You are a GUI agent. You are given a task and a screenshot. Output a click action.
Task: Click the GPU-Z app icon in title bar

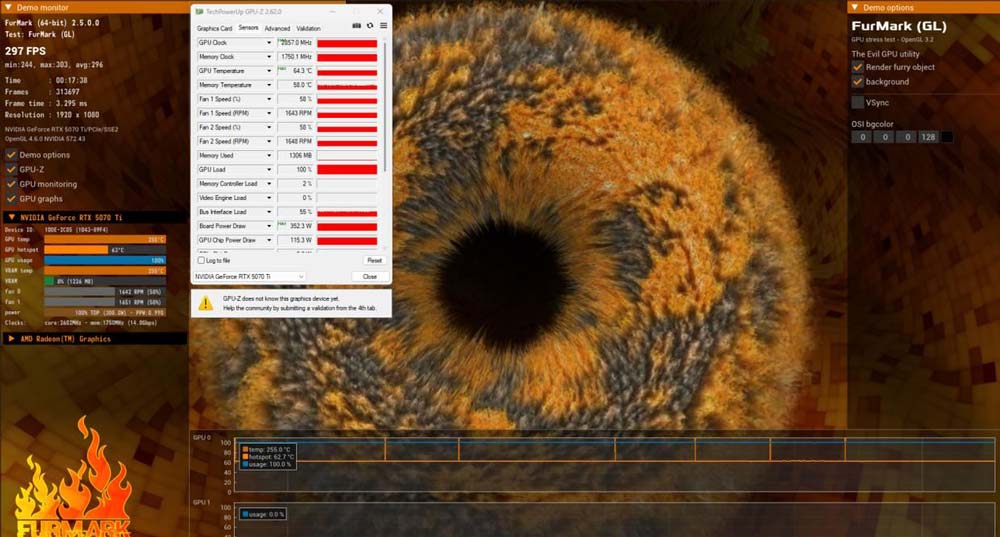point(198,10)
